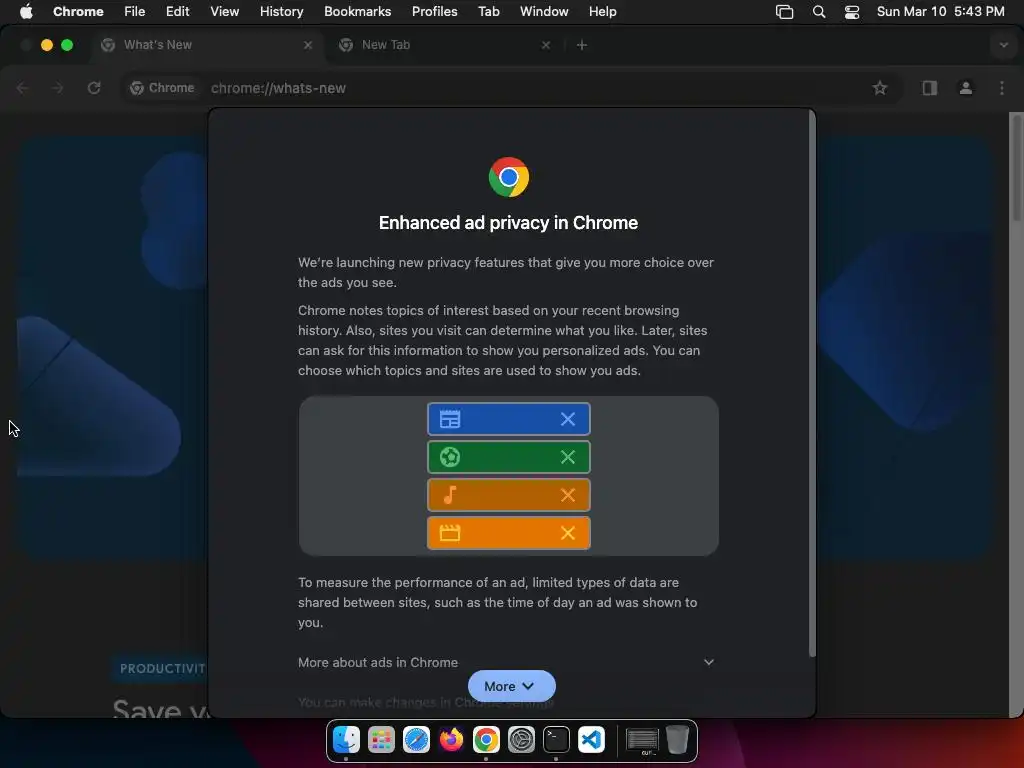
Task: Open the Bookmarks menu
Action: tap(357, 11)
